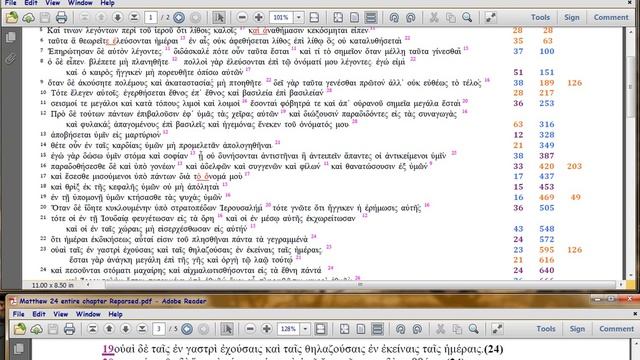Image resolution: width=640 pixels, height=360 pixels.
Task: Zoom in with the plus button in the top window
Action: point(258,18)
